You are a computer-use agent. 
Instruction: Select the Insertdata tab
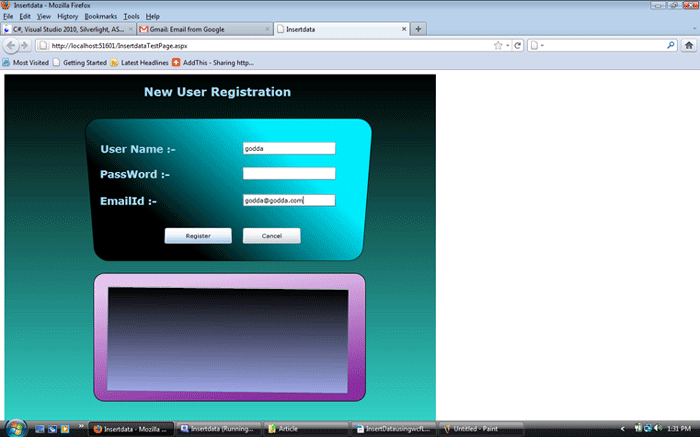tap(342, 29)
